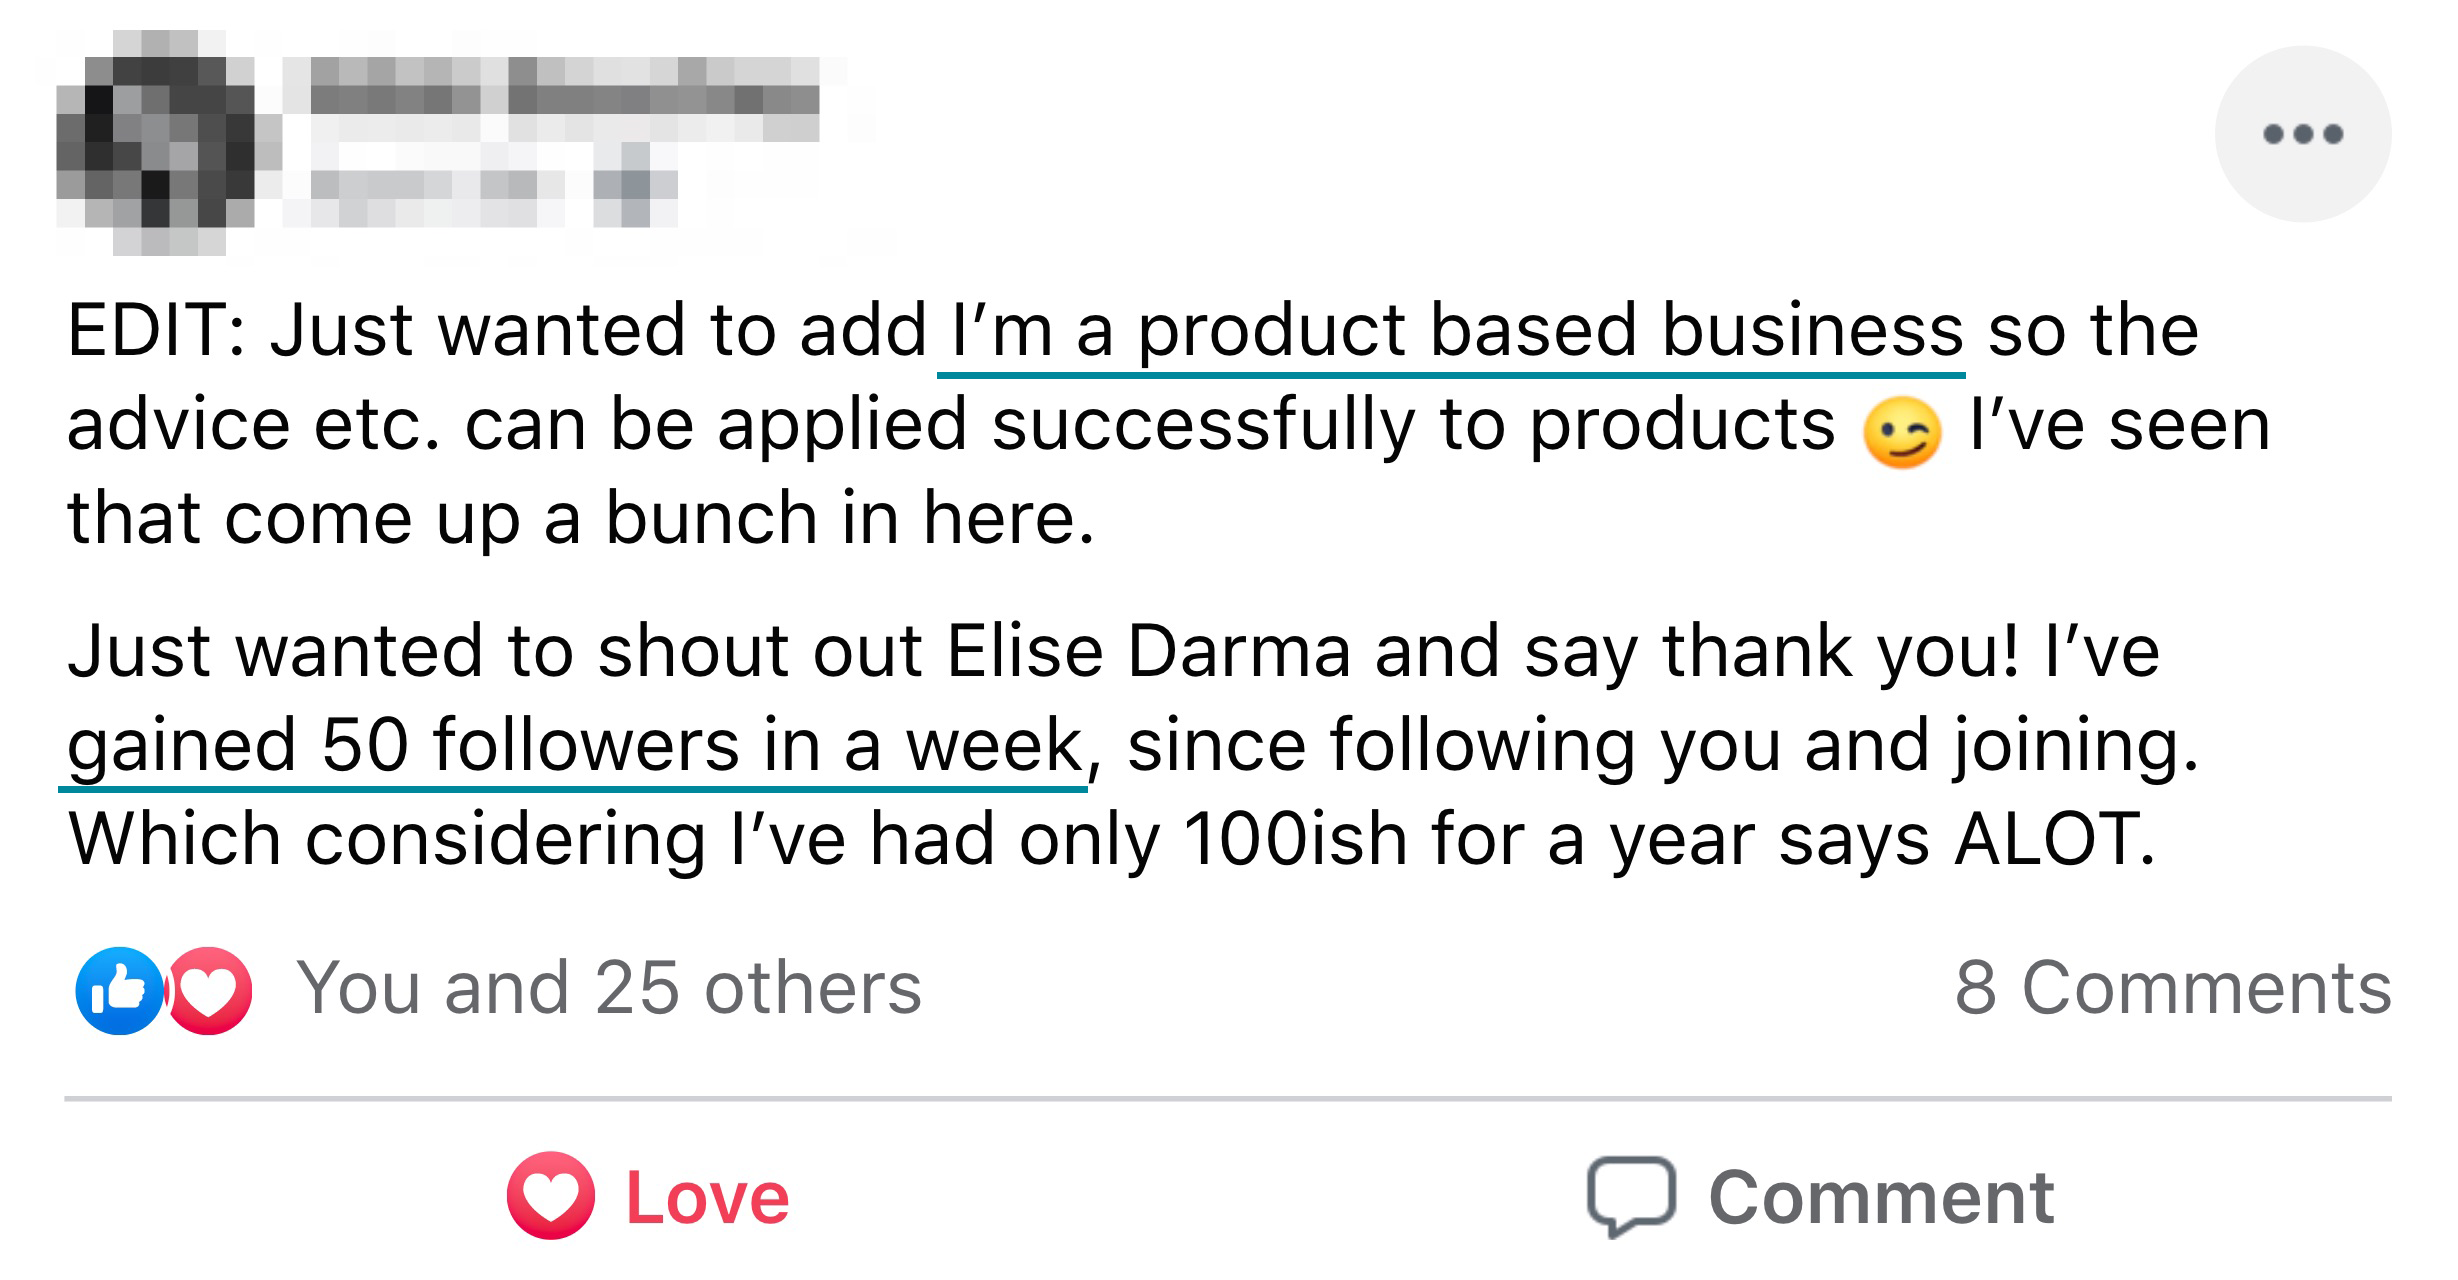Click the name Elise Darma in post
The image size is (2458, 1280).
click(x=1148, y=651)
